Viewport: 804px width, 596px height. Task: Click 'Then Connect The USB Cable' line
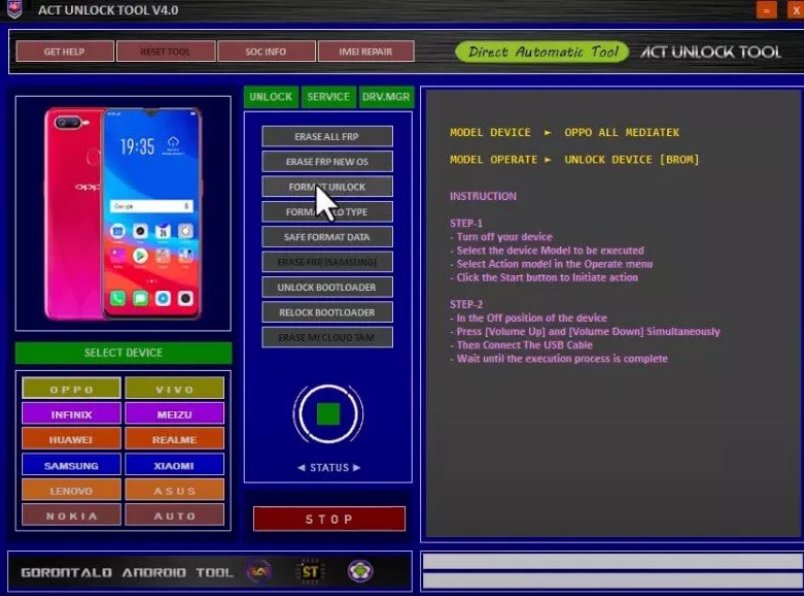pos(525,345)
